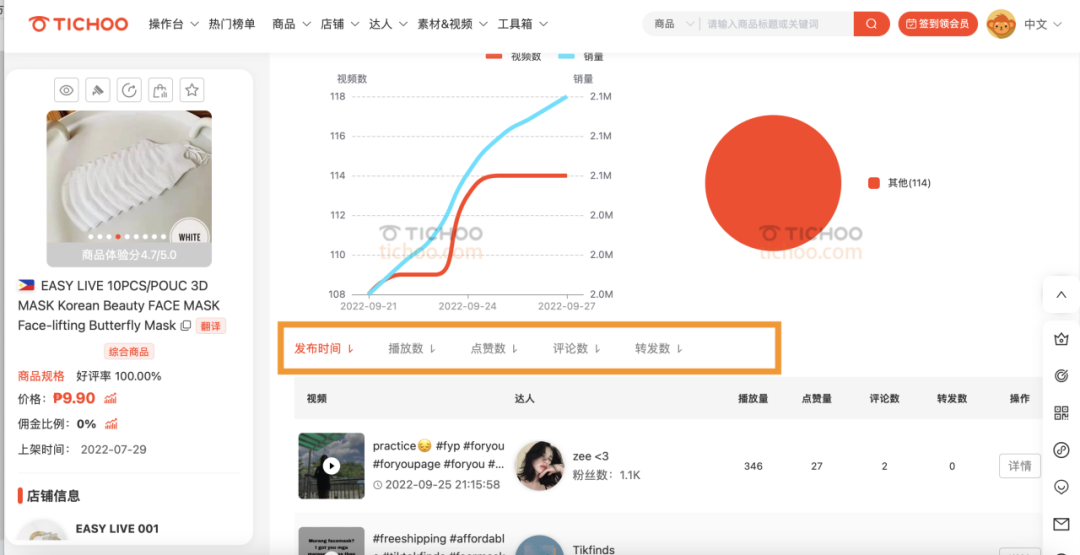Image resolution: width=1080 pixels, height=555 pixels.
Task: Sort videos by 评论数 tab
Action: pyautogui.click(x=577, y=348)
